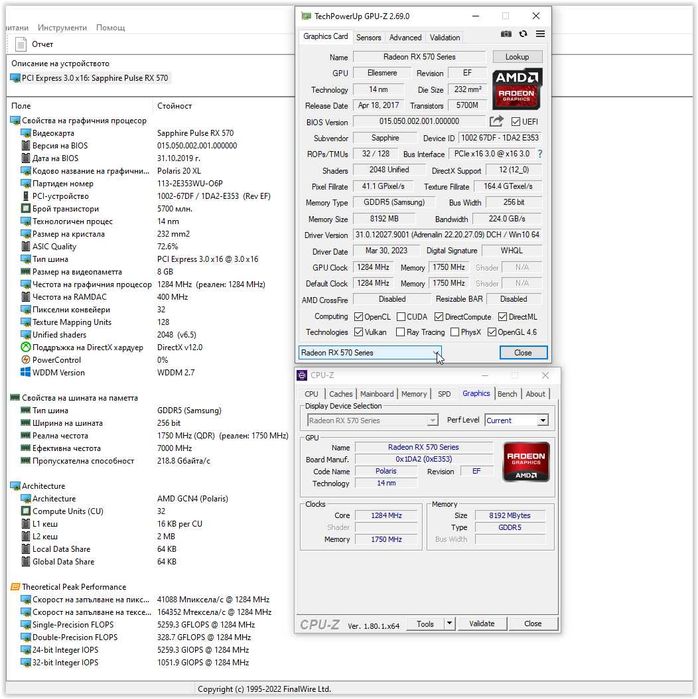This screenshot has width=698, height=699.
Task: Click the GPU-Z title bar app icon
Action: (x=306, y=16)
